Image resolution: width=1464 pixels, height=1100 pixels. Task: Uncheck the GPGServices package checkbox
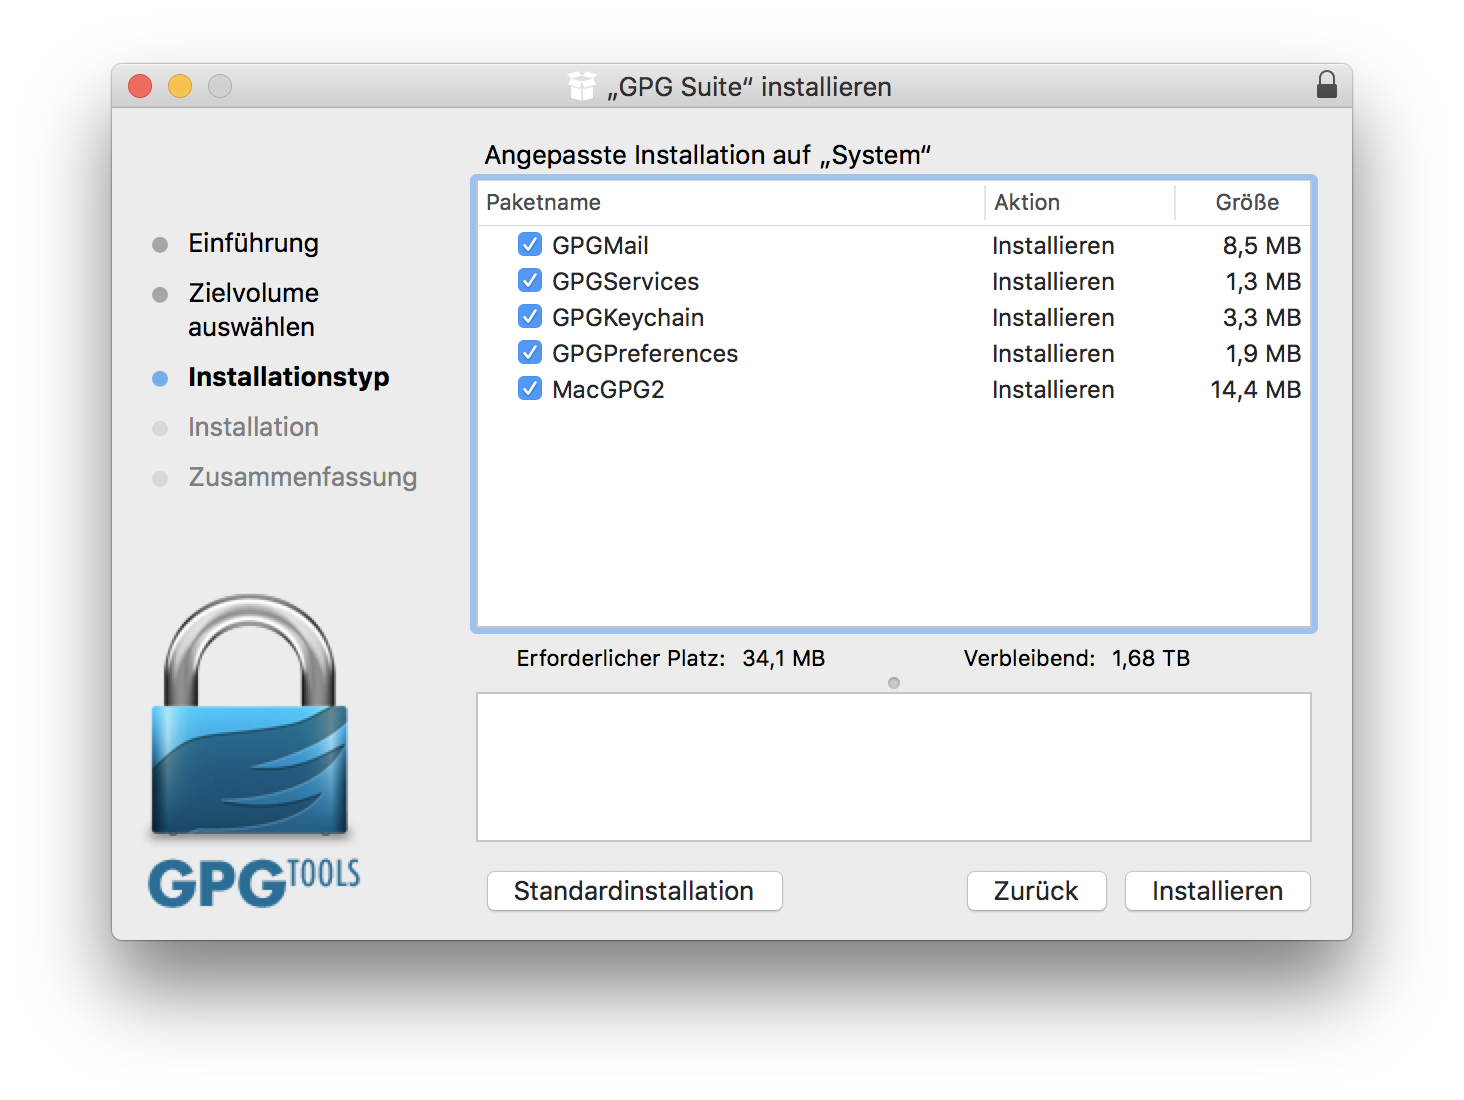[x=530, y=281]
